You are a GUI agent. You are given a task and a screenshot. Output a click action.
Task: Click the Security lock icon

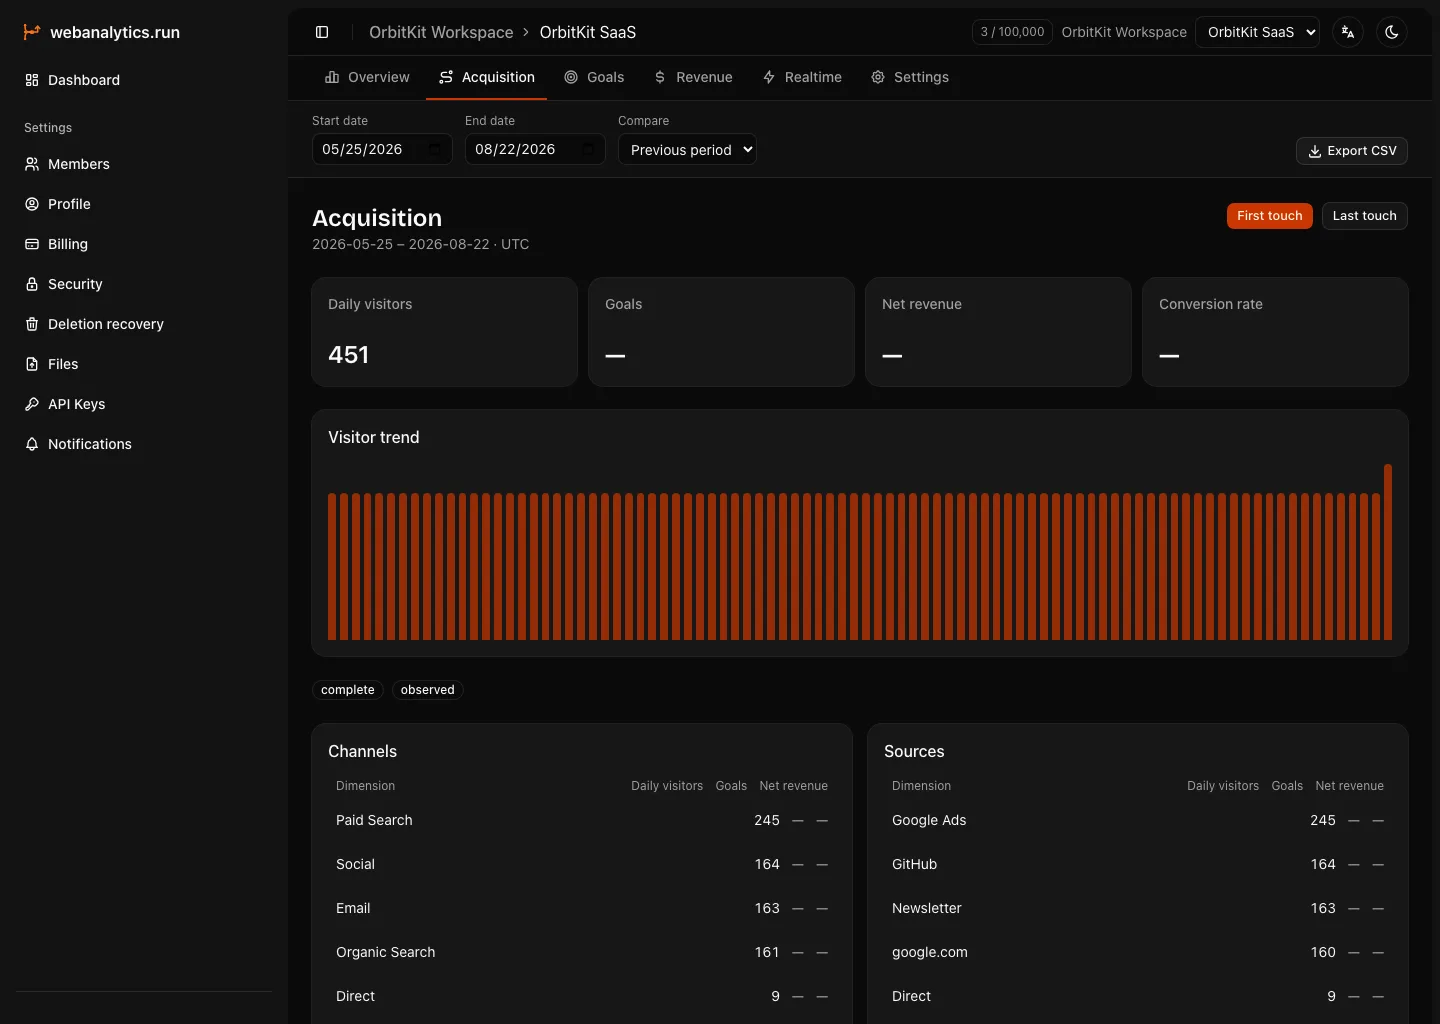point(32,284)
